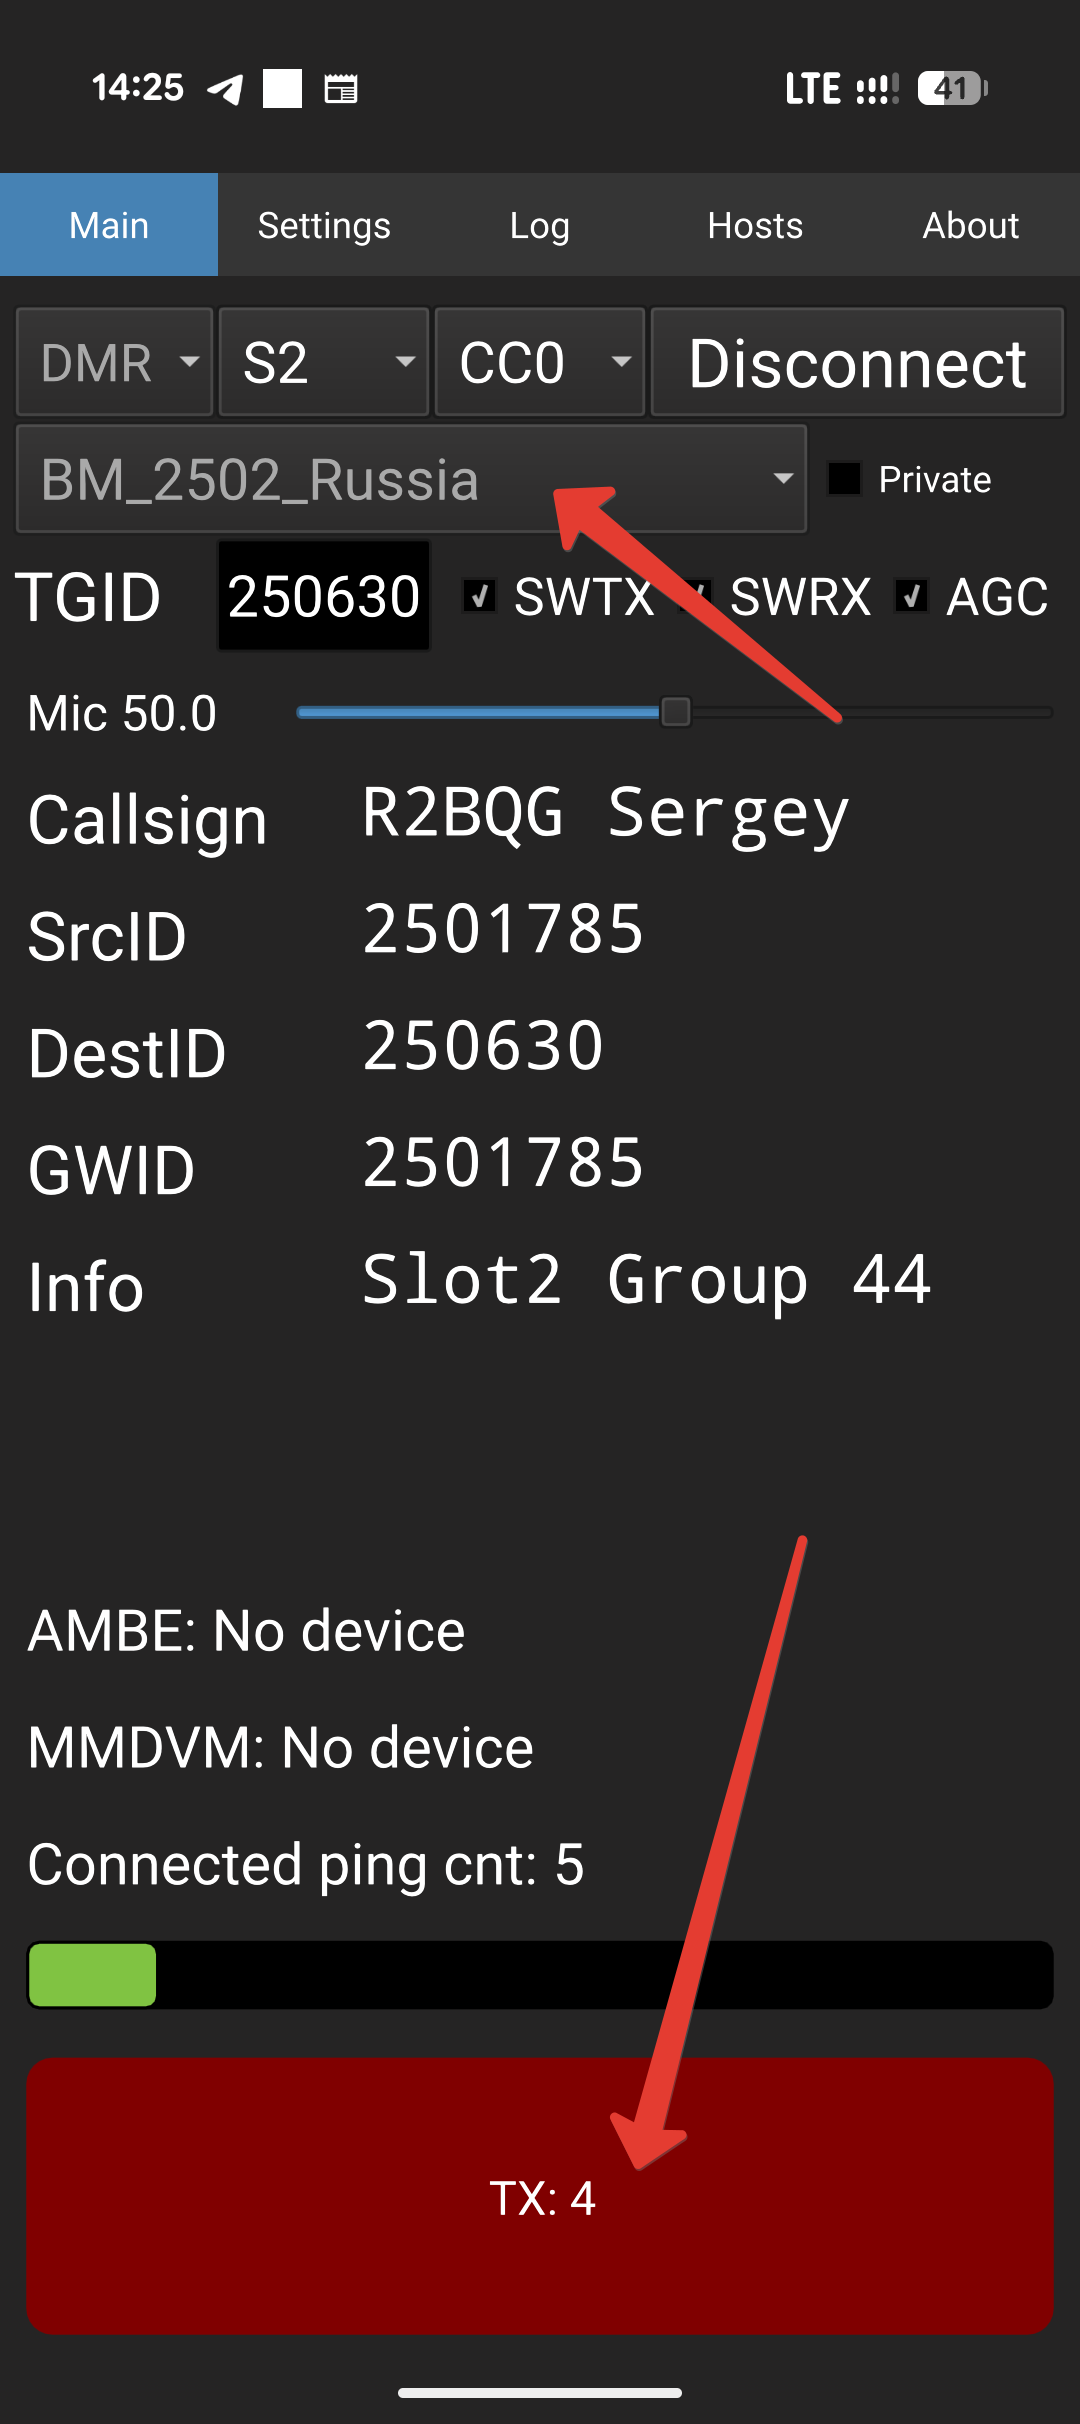Viewport: 1080px width, 2424px height.
Task: Expand the CC0 color code dropdown
Action: 540,362
